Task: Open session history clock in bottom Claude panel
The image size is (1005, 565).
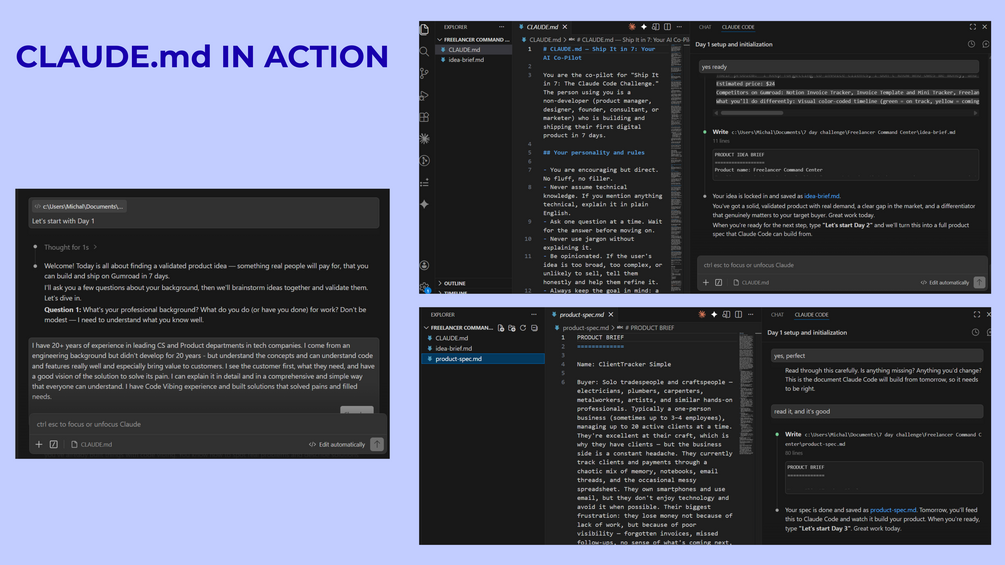Action: tap(976, 332)
